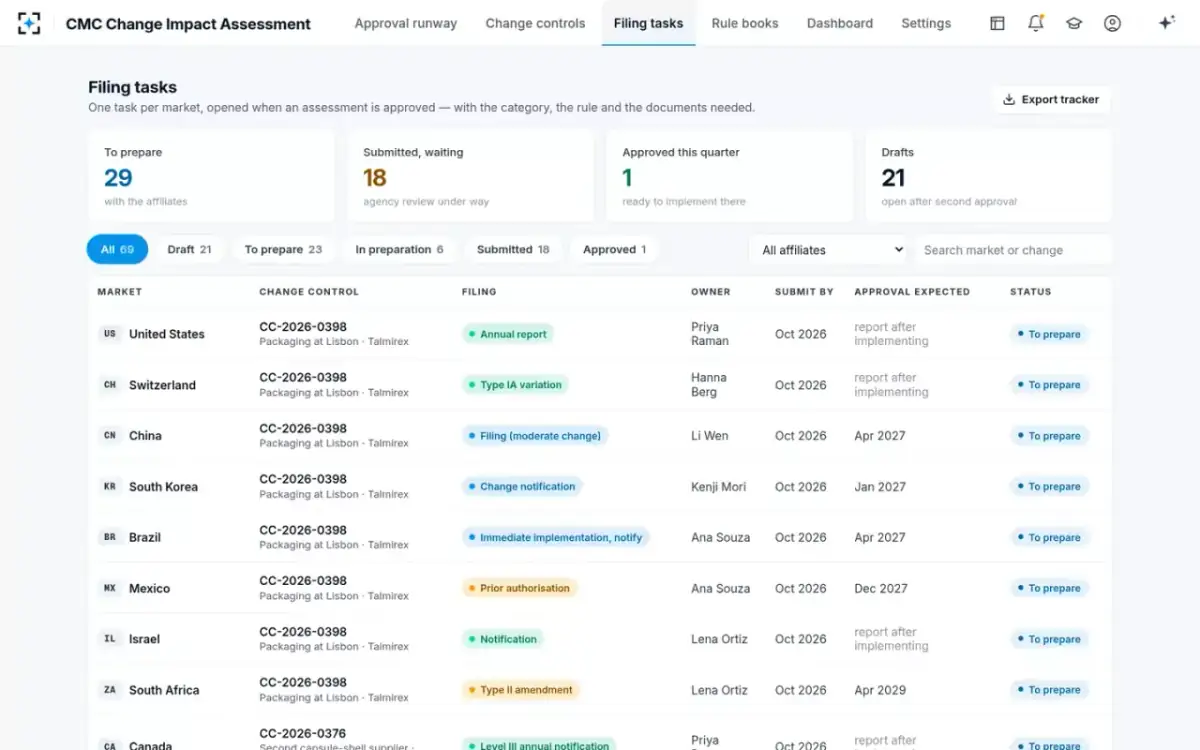Sort by Approval expected column header
This screenshot has width=1200, height=750.
tap(912, 292)
